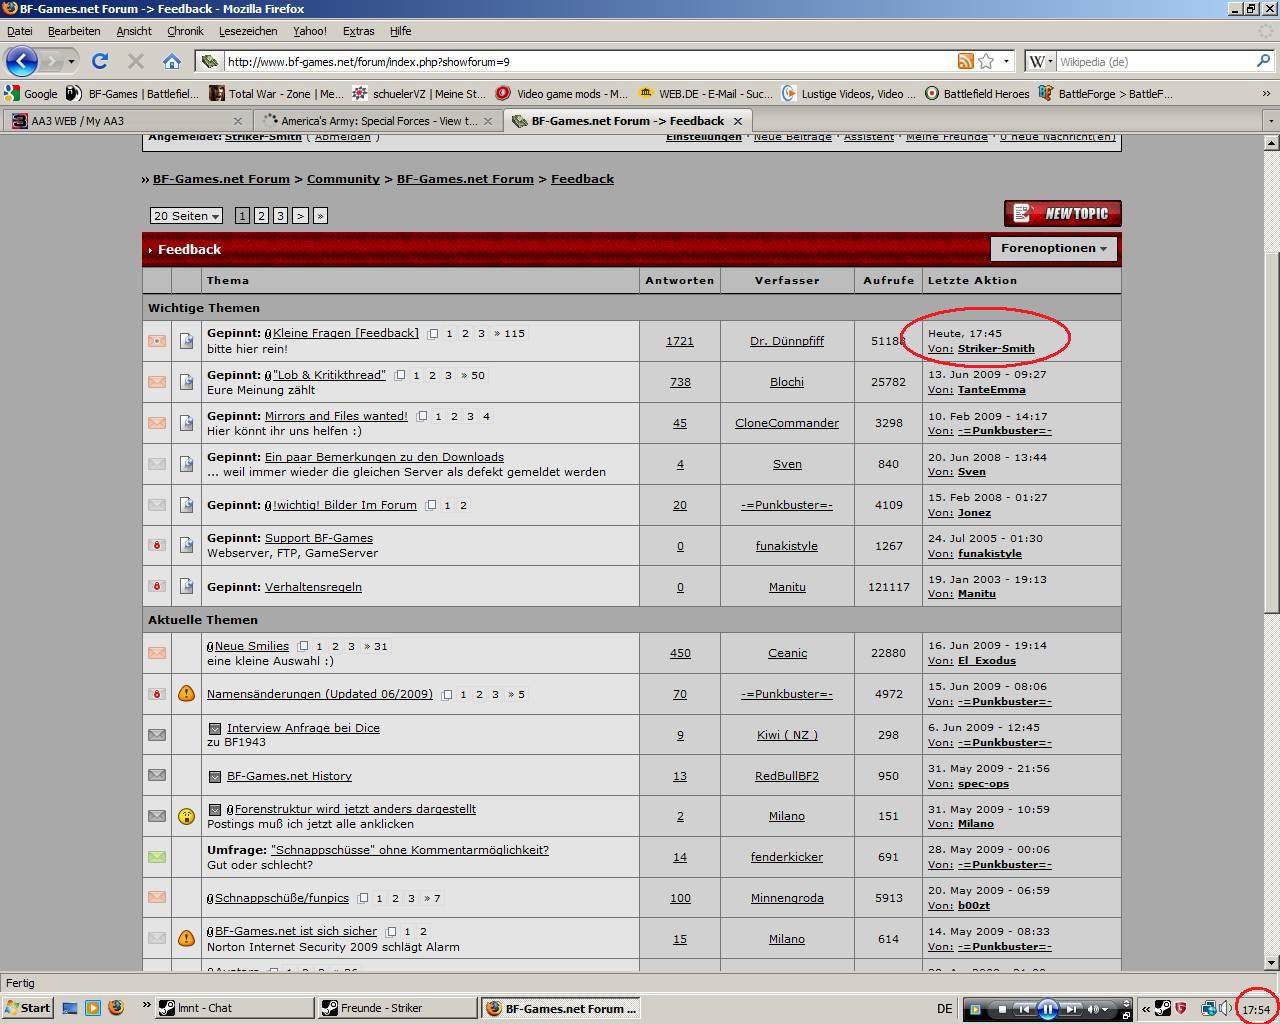Open the Verhaltensregeln thread link

[x=313, y=587]
